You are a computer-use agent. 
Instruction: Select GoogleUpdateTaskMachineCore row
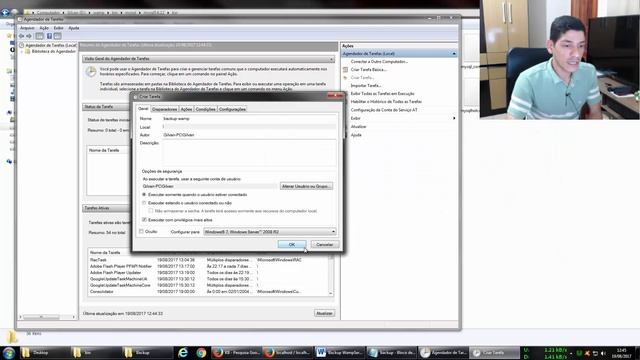(x=208, y=285)
